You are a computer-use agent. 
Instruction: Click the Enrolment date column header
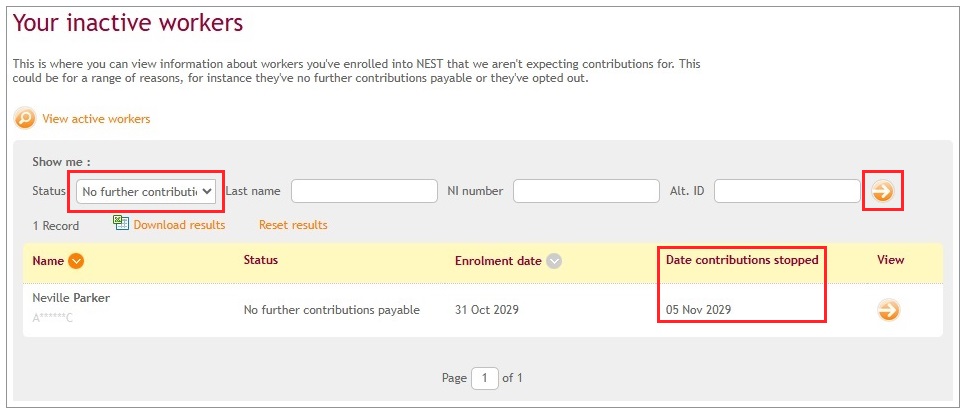[x=498, y=261]
